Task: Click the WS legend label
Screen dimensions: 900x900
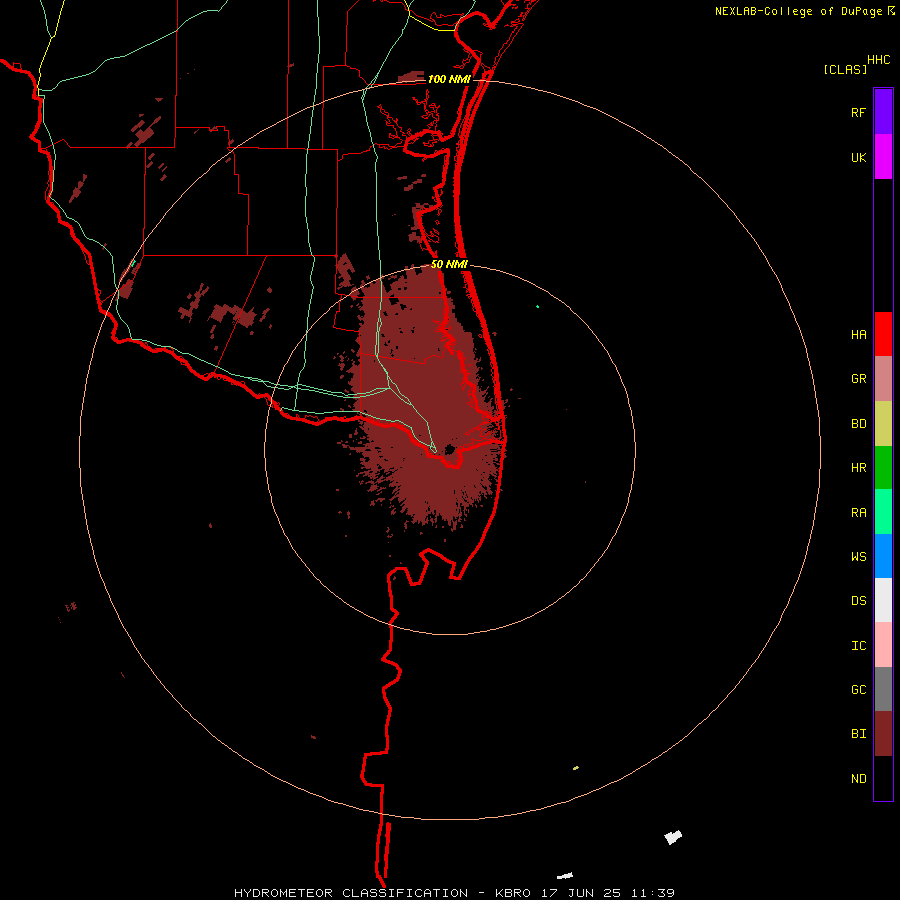Action: click(858, 557)
